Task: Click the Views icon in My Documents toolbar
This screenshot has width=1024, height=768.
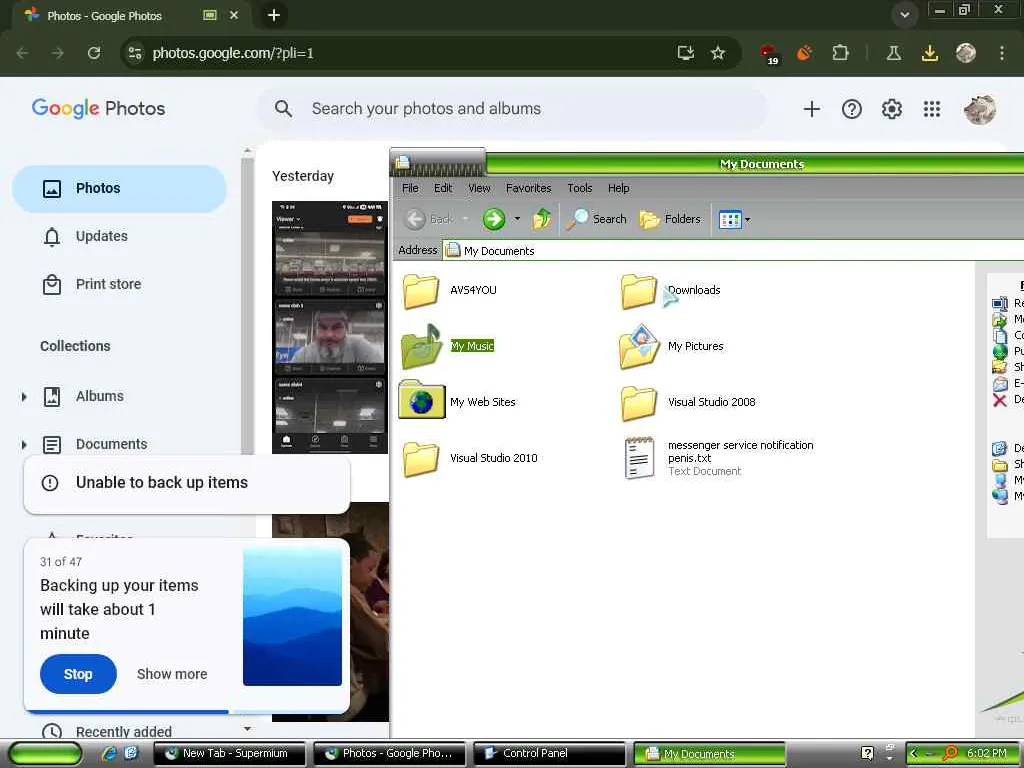Action: 729,219
